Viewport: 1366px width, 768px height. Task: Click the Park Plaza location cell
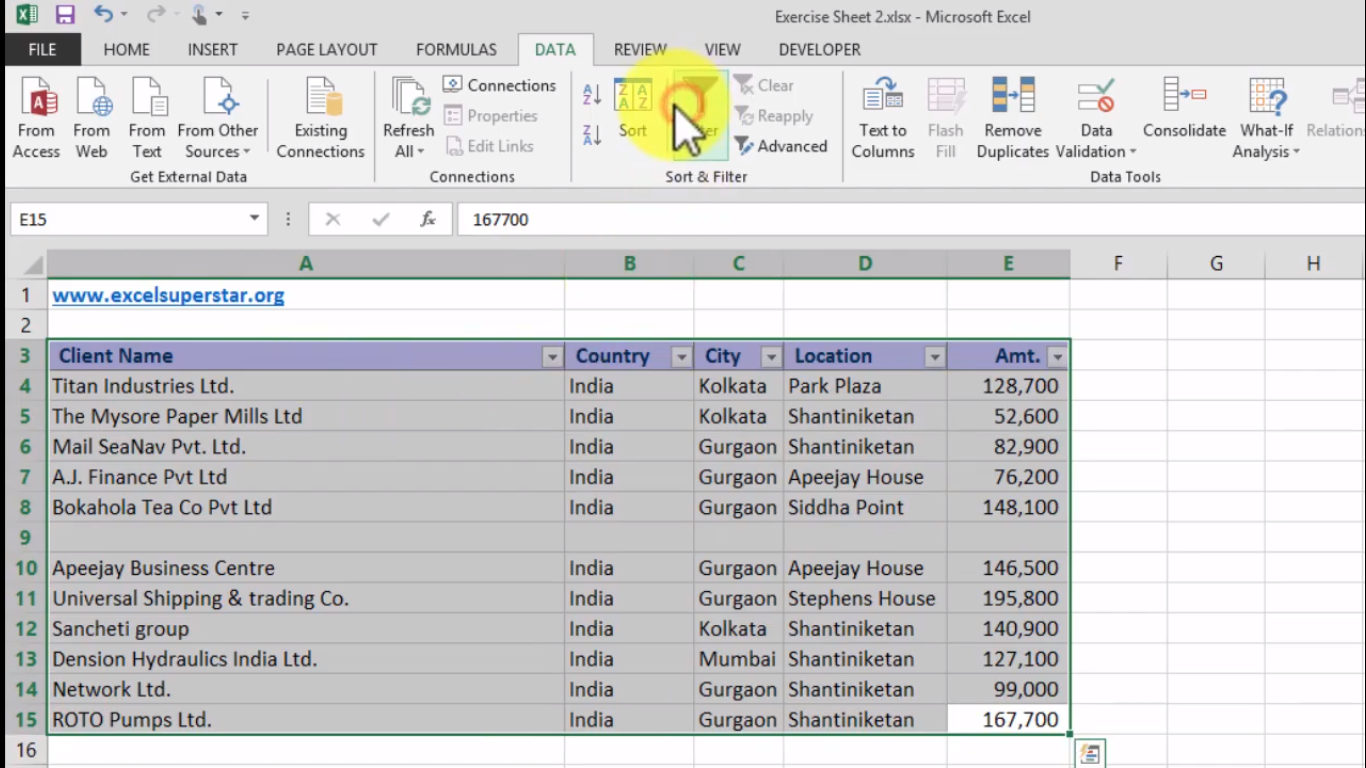[x=865, y=386]
